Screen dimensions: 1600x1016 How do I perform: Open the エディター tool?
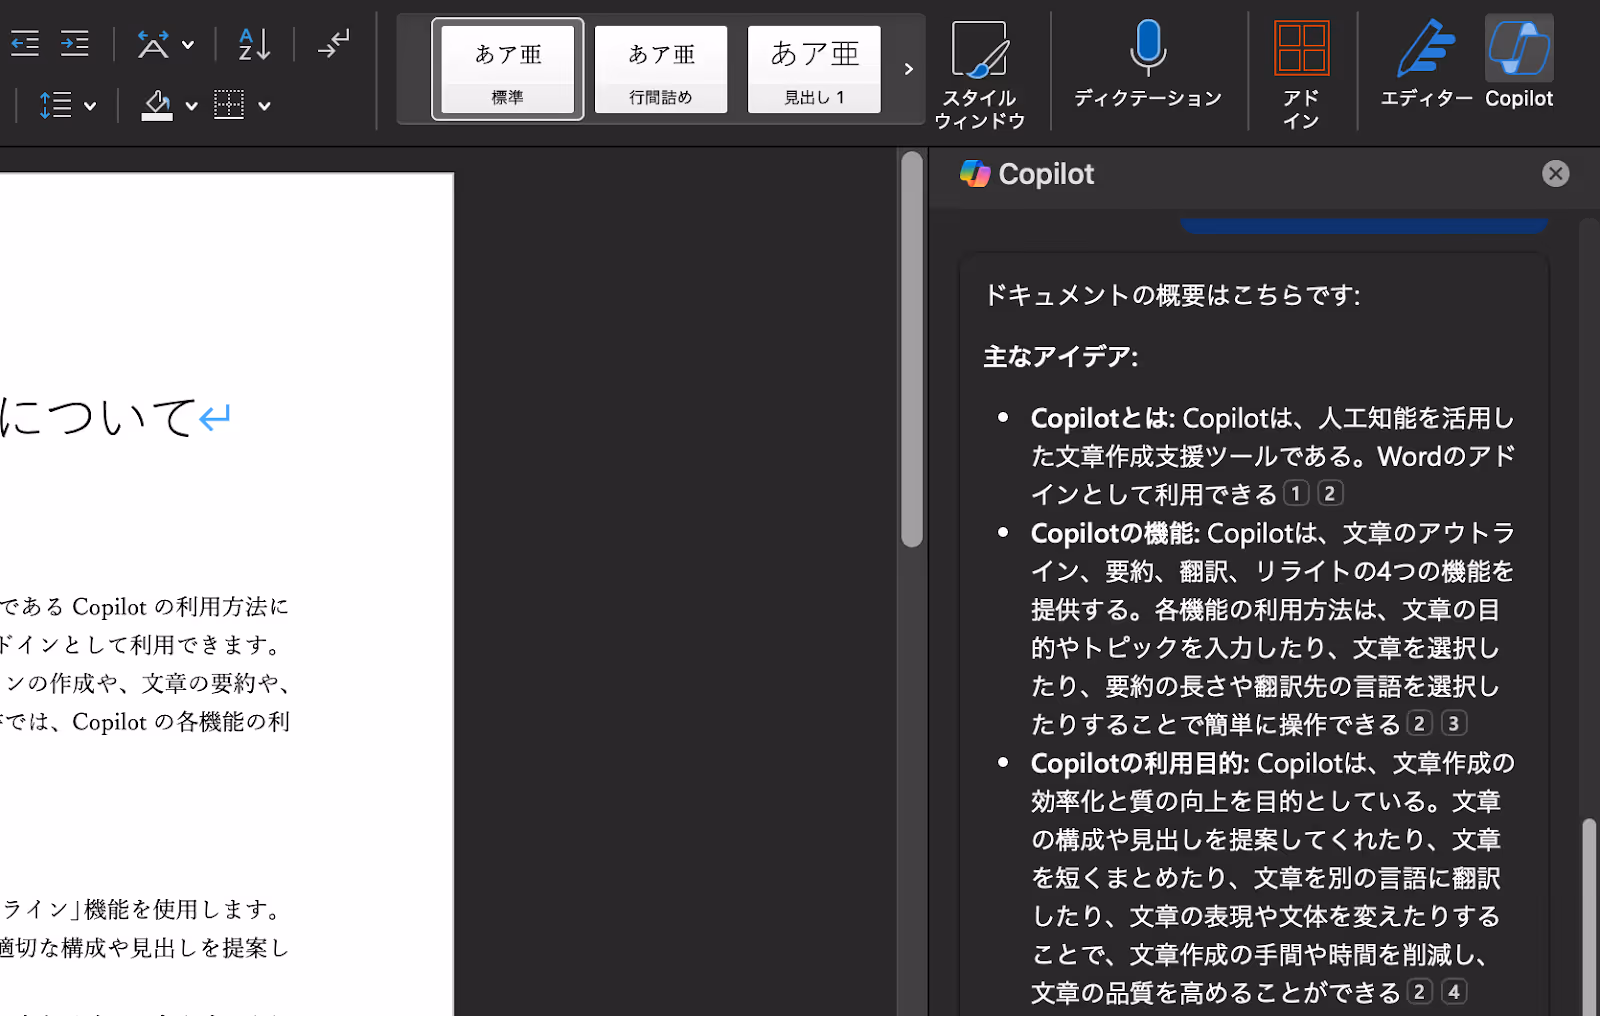coord(1426,63)
